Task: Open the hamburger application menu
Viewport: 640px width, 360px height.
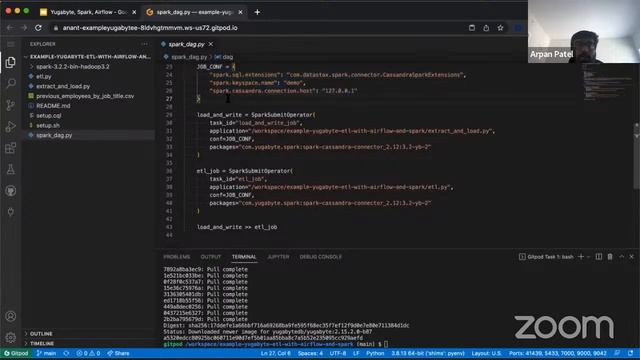Action: [11, 44]
